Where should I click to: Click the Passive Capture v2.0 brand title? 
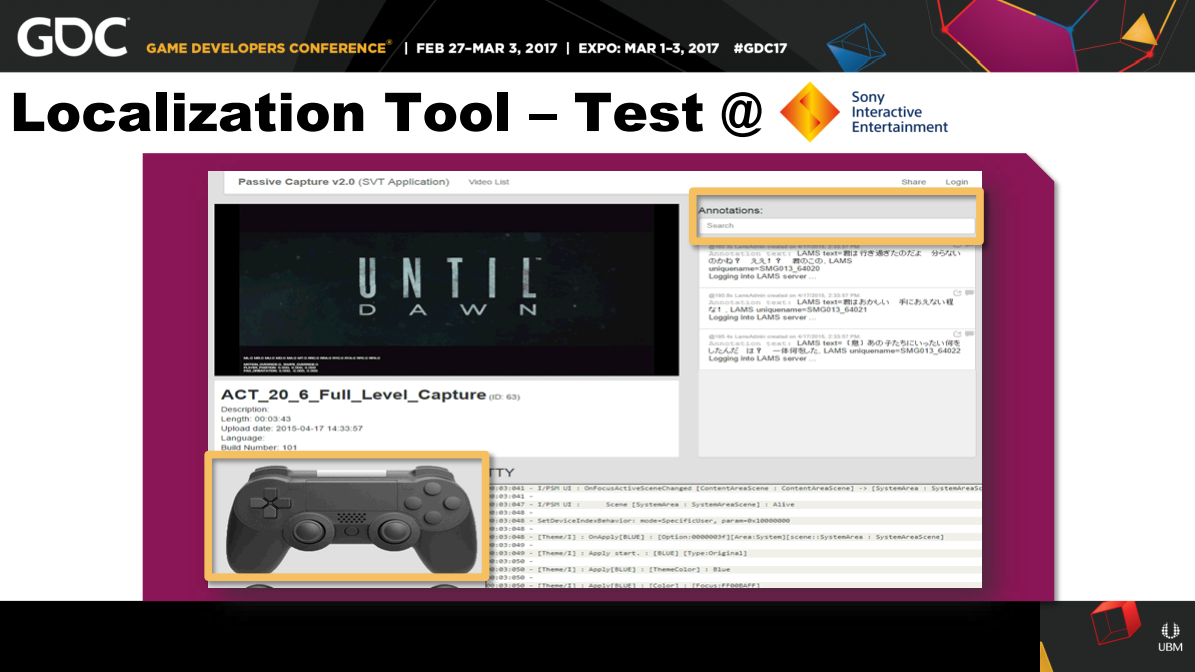tap(344, 181)
